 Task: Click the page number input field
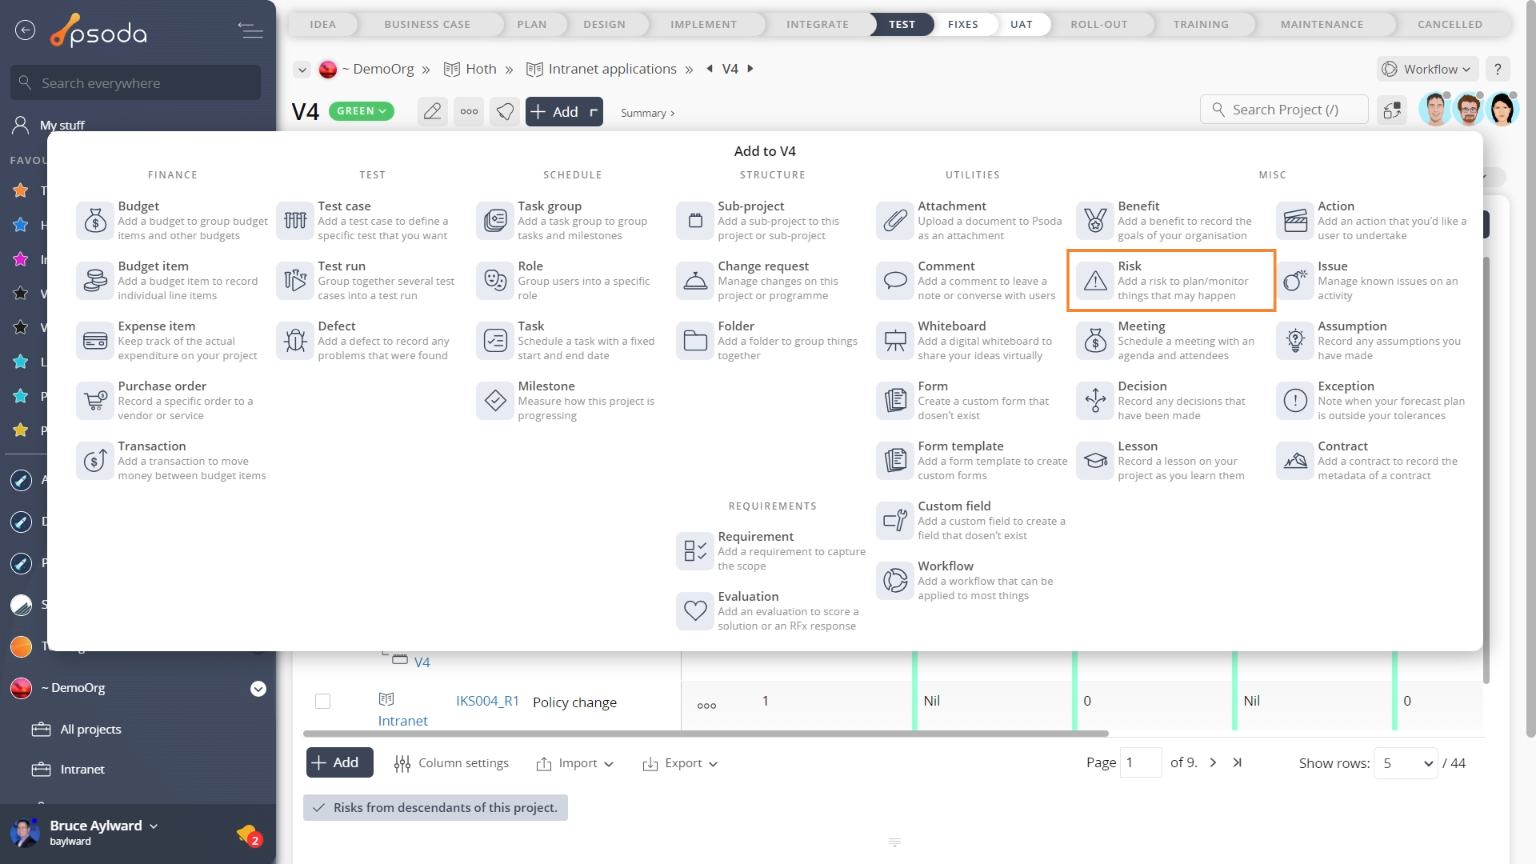tap(1141, 763)
